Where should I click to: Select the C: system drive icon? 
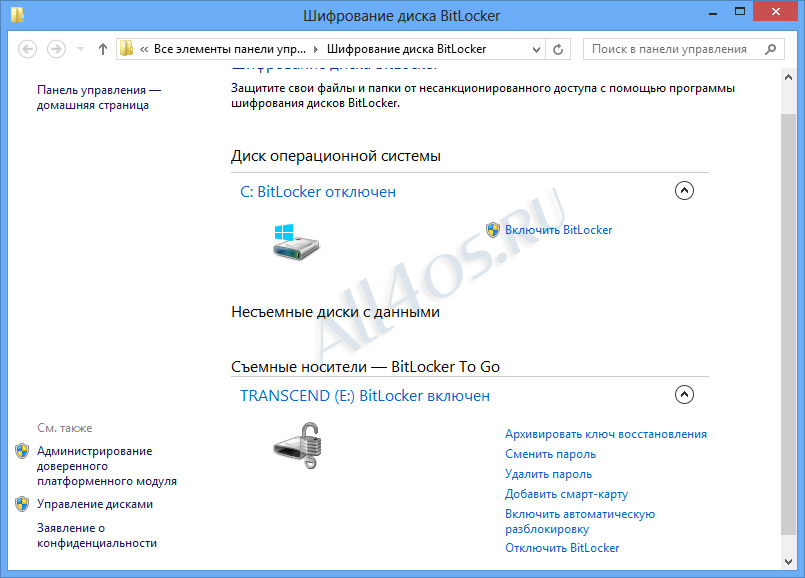pyautogui.click(x=295, y=241)
